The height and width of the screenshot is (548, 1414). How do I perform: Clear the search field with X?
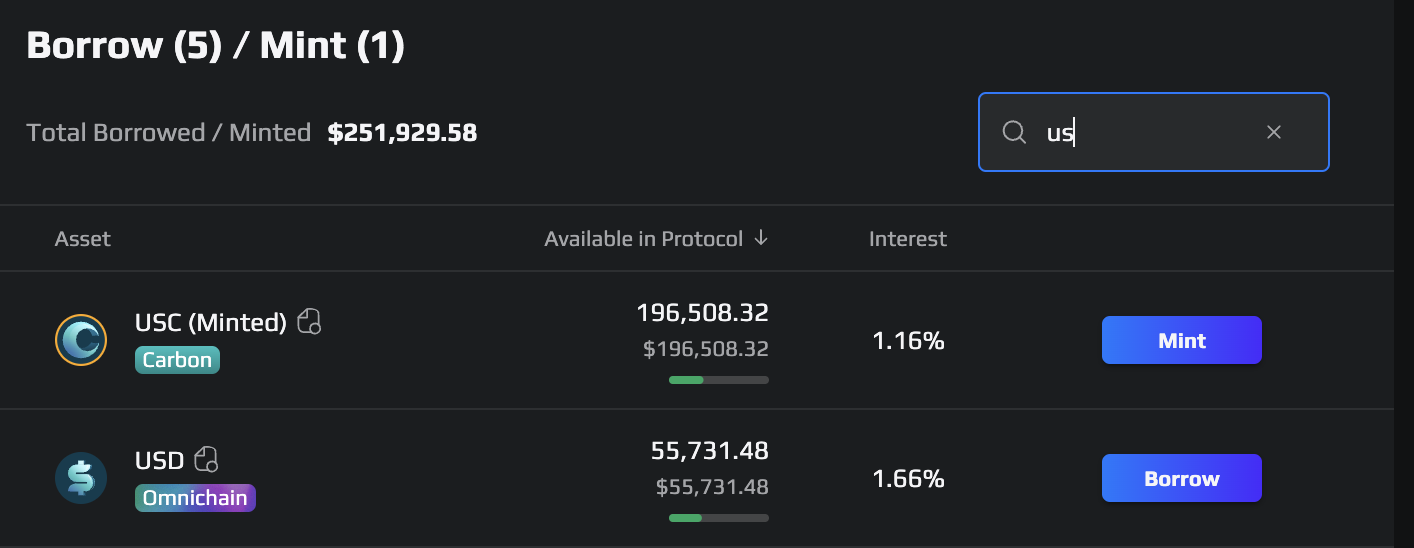[x=1274, y=132]
